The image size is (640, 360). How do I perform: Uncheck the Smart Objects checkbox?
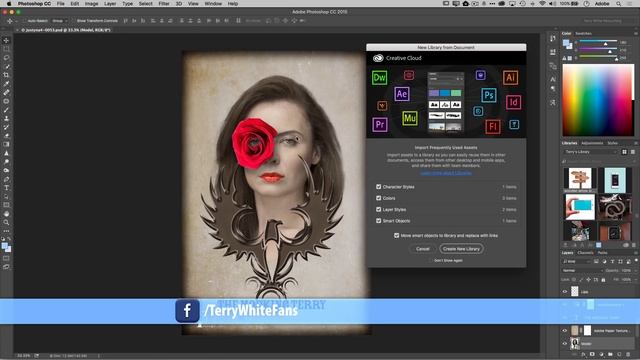tap(378, 221)
